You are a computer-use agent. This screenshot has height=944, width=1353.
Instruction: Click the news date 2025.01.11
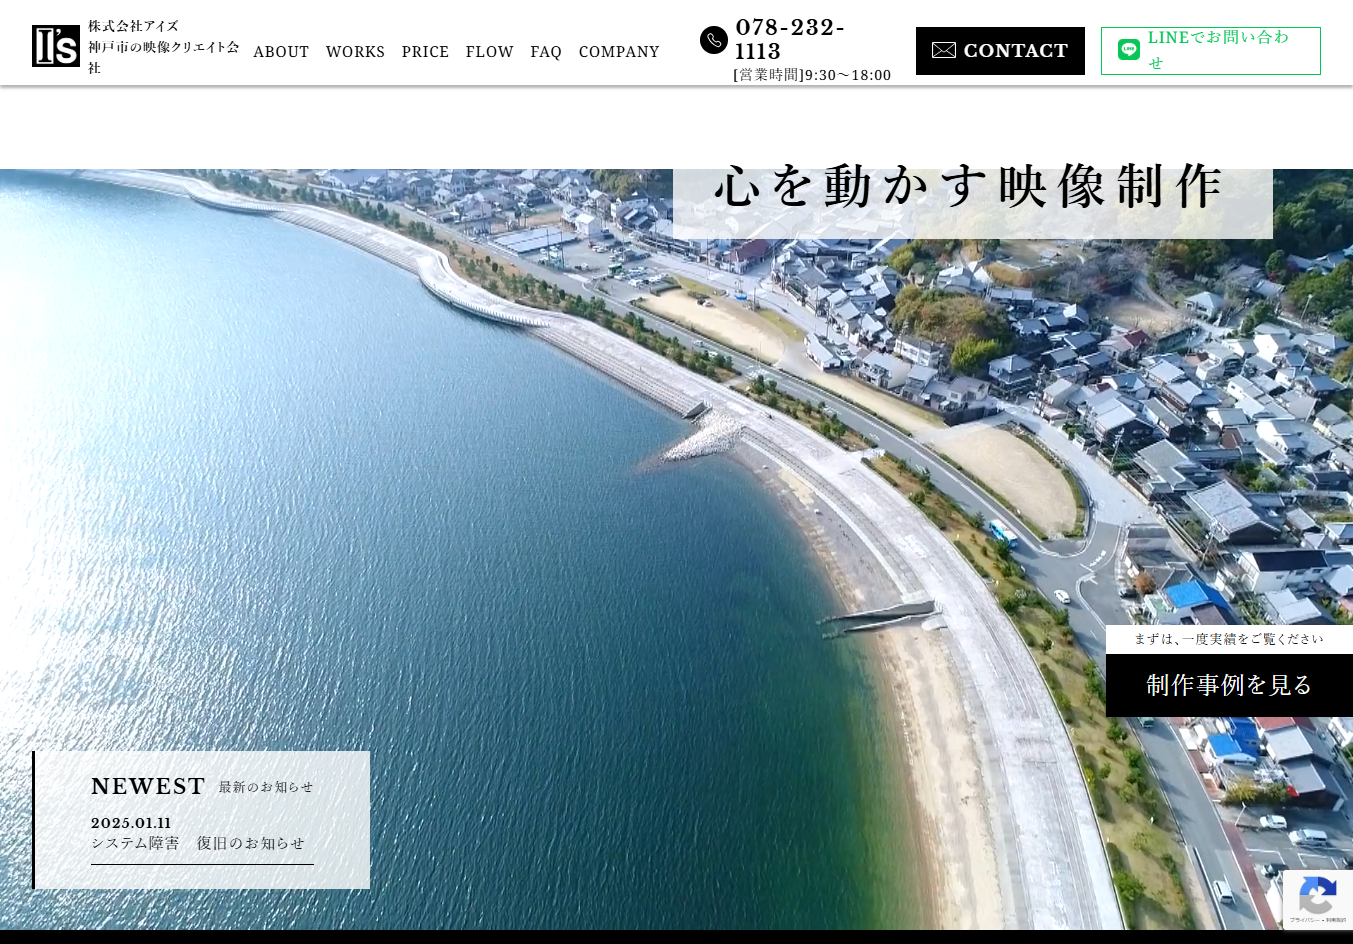coord(131,823)
